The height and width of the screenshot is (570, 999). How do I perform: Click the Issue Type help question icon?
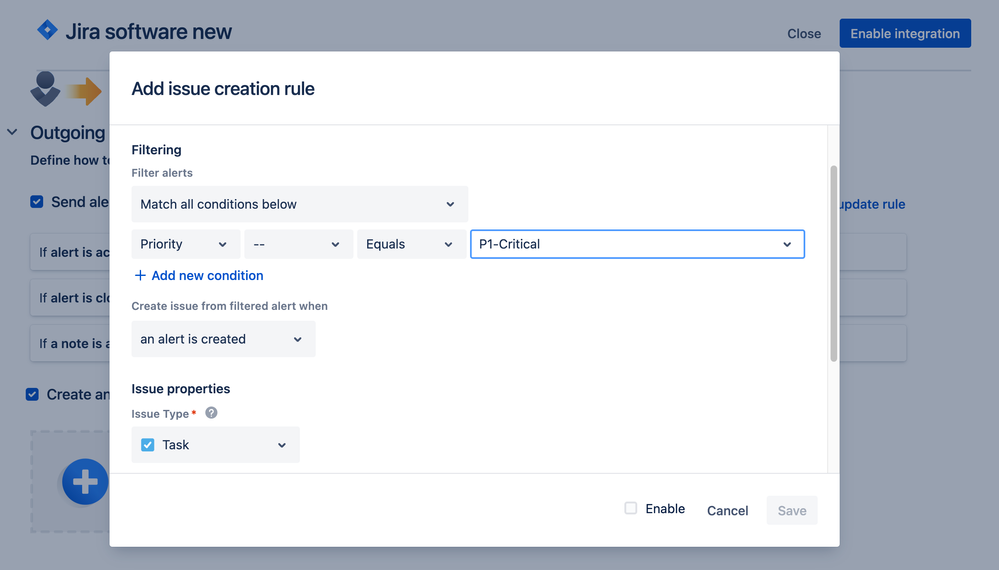click(211, 413)
